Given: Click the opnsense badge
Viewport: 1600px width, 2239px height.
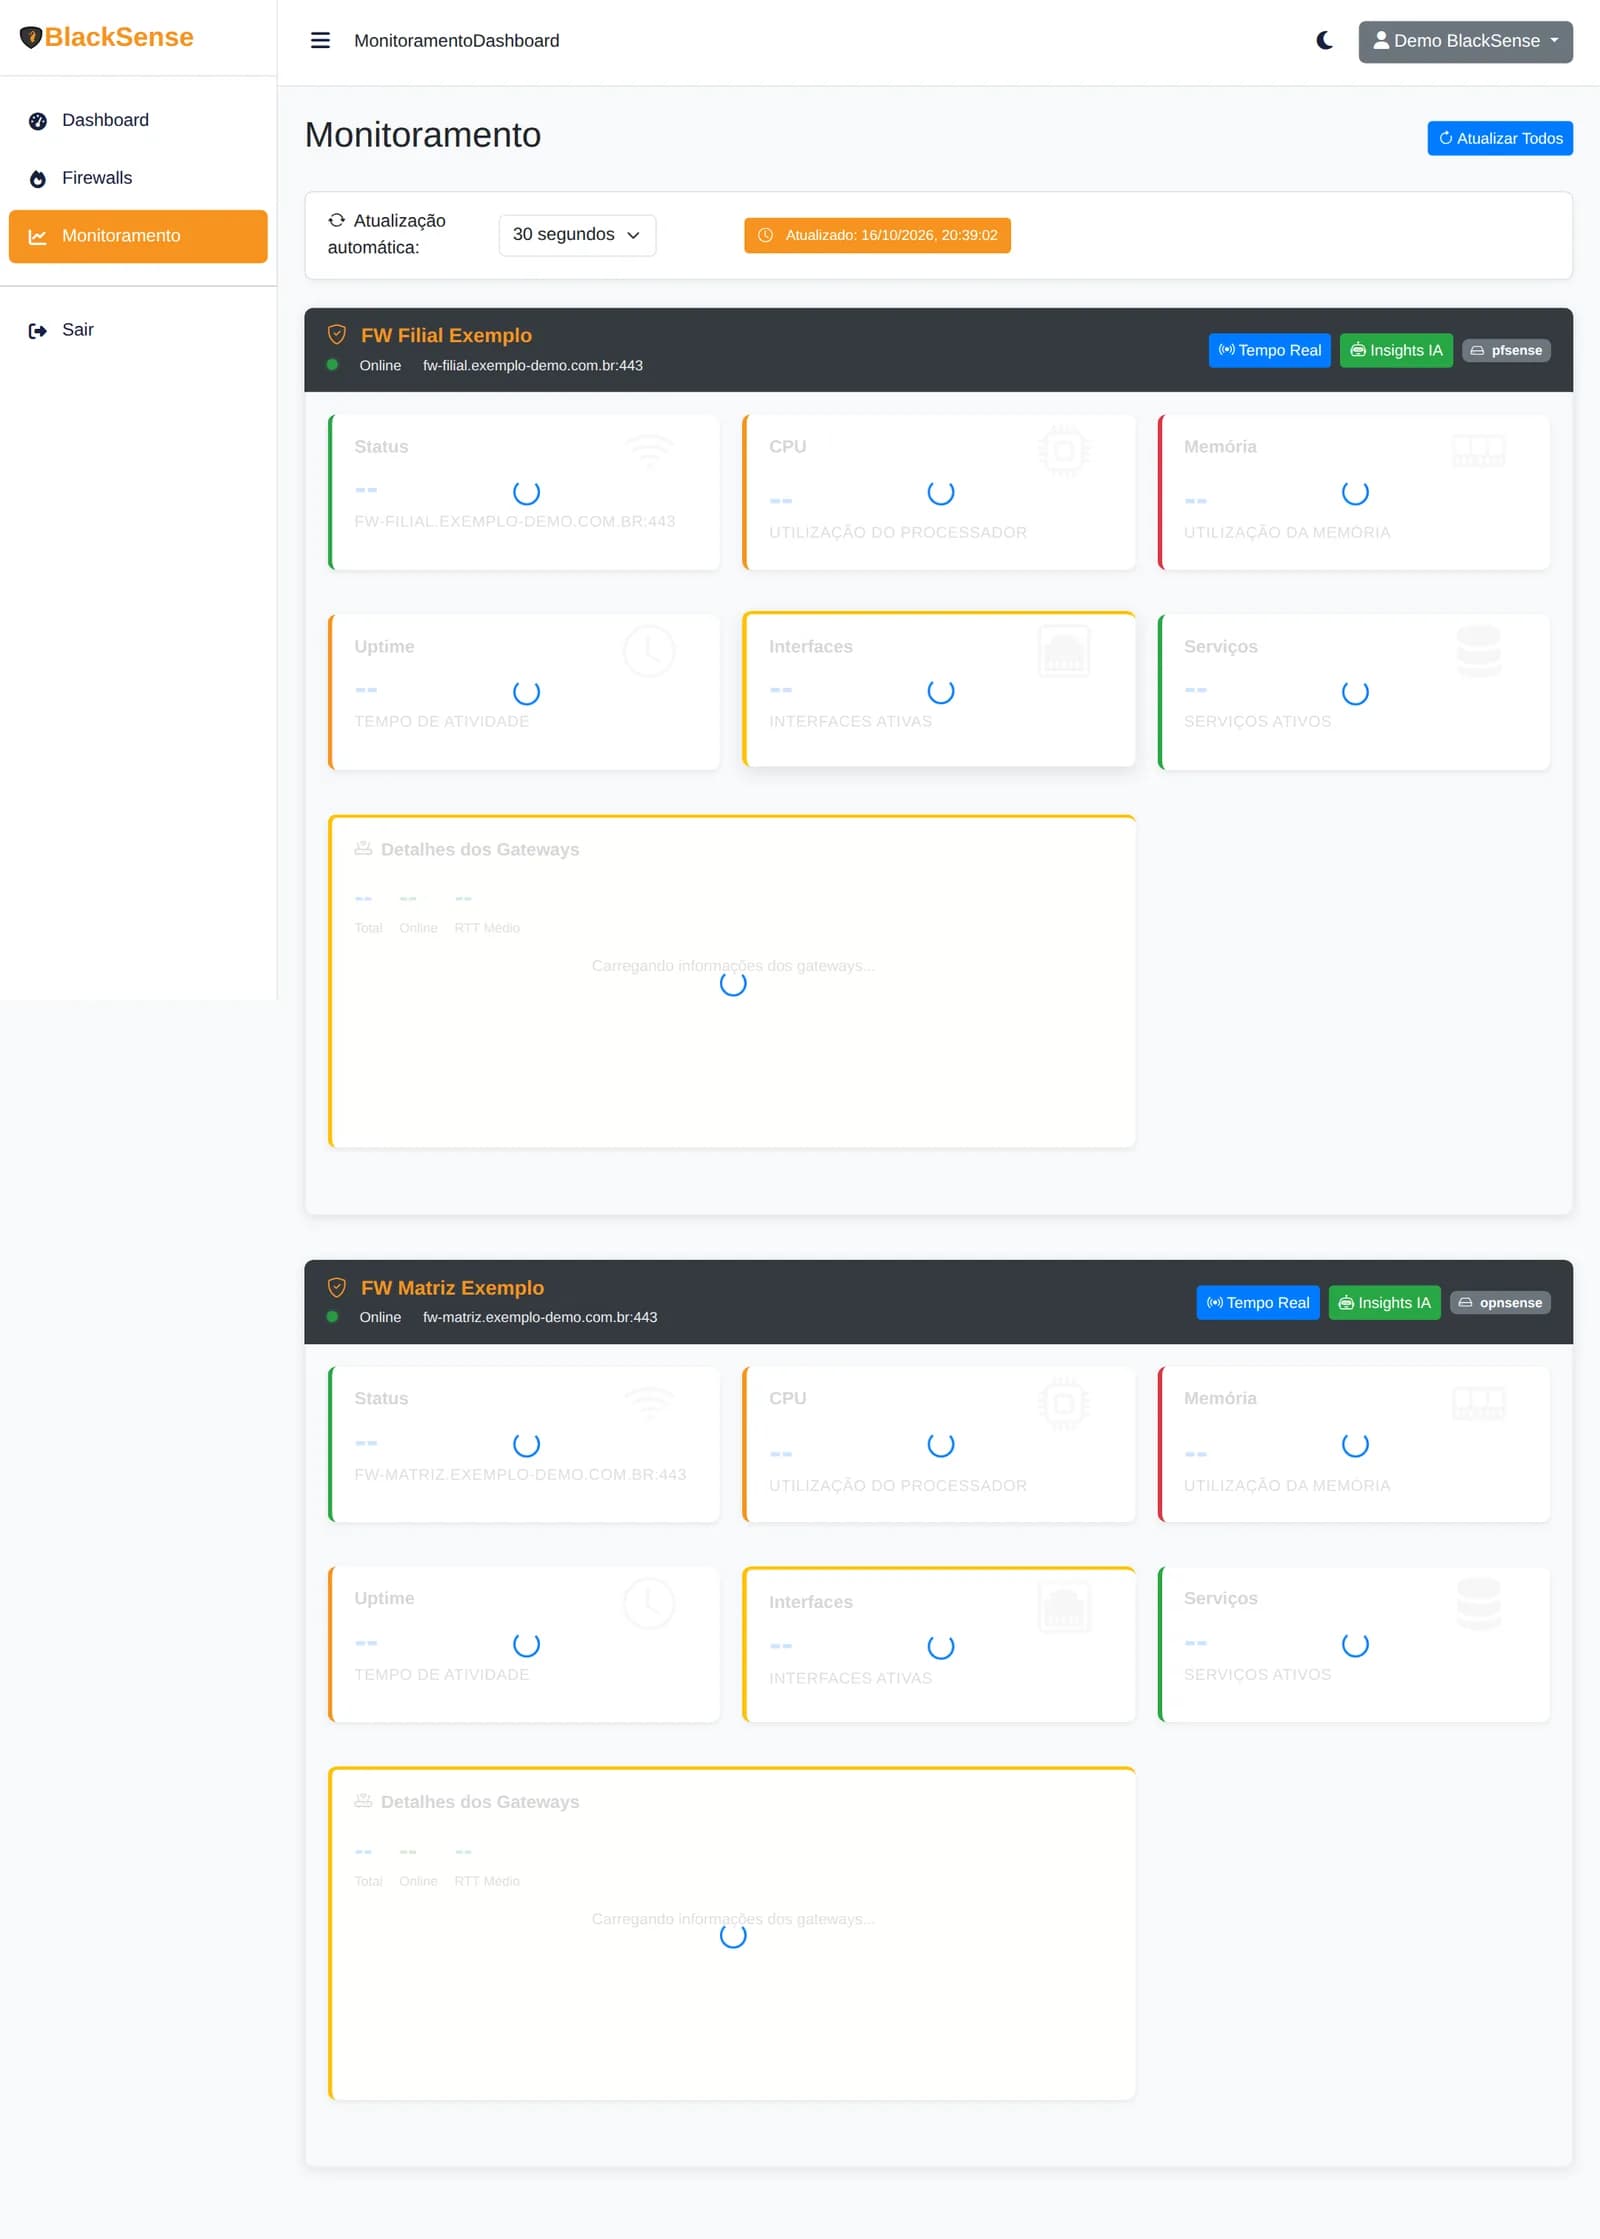Looking at the screenshot, I should [1500, 1302].
